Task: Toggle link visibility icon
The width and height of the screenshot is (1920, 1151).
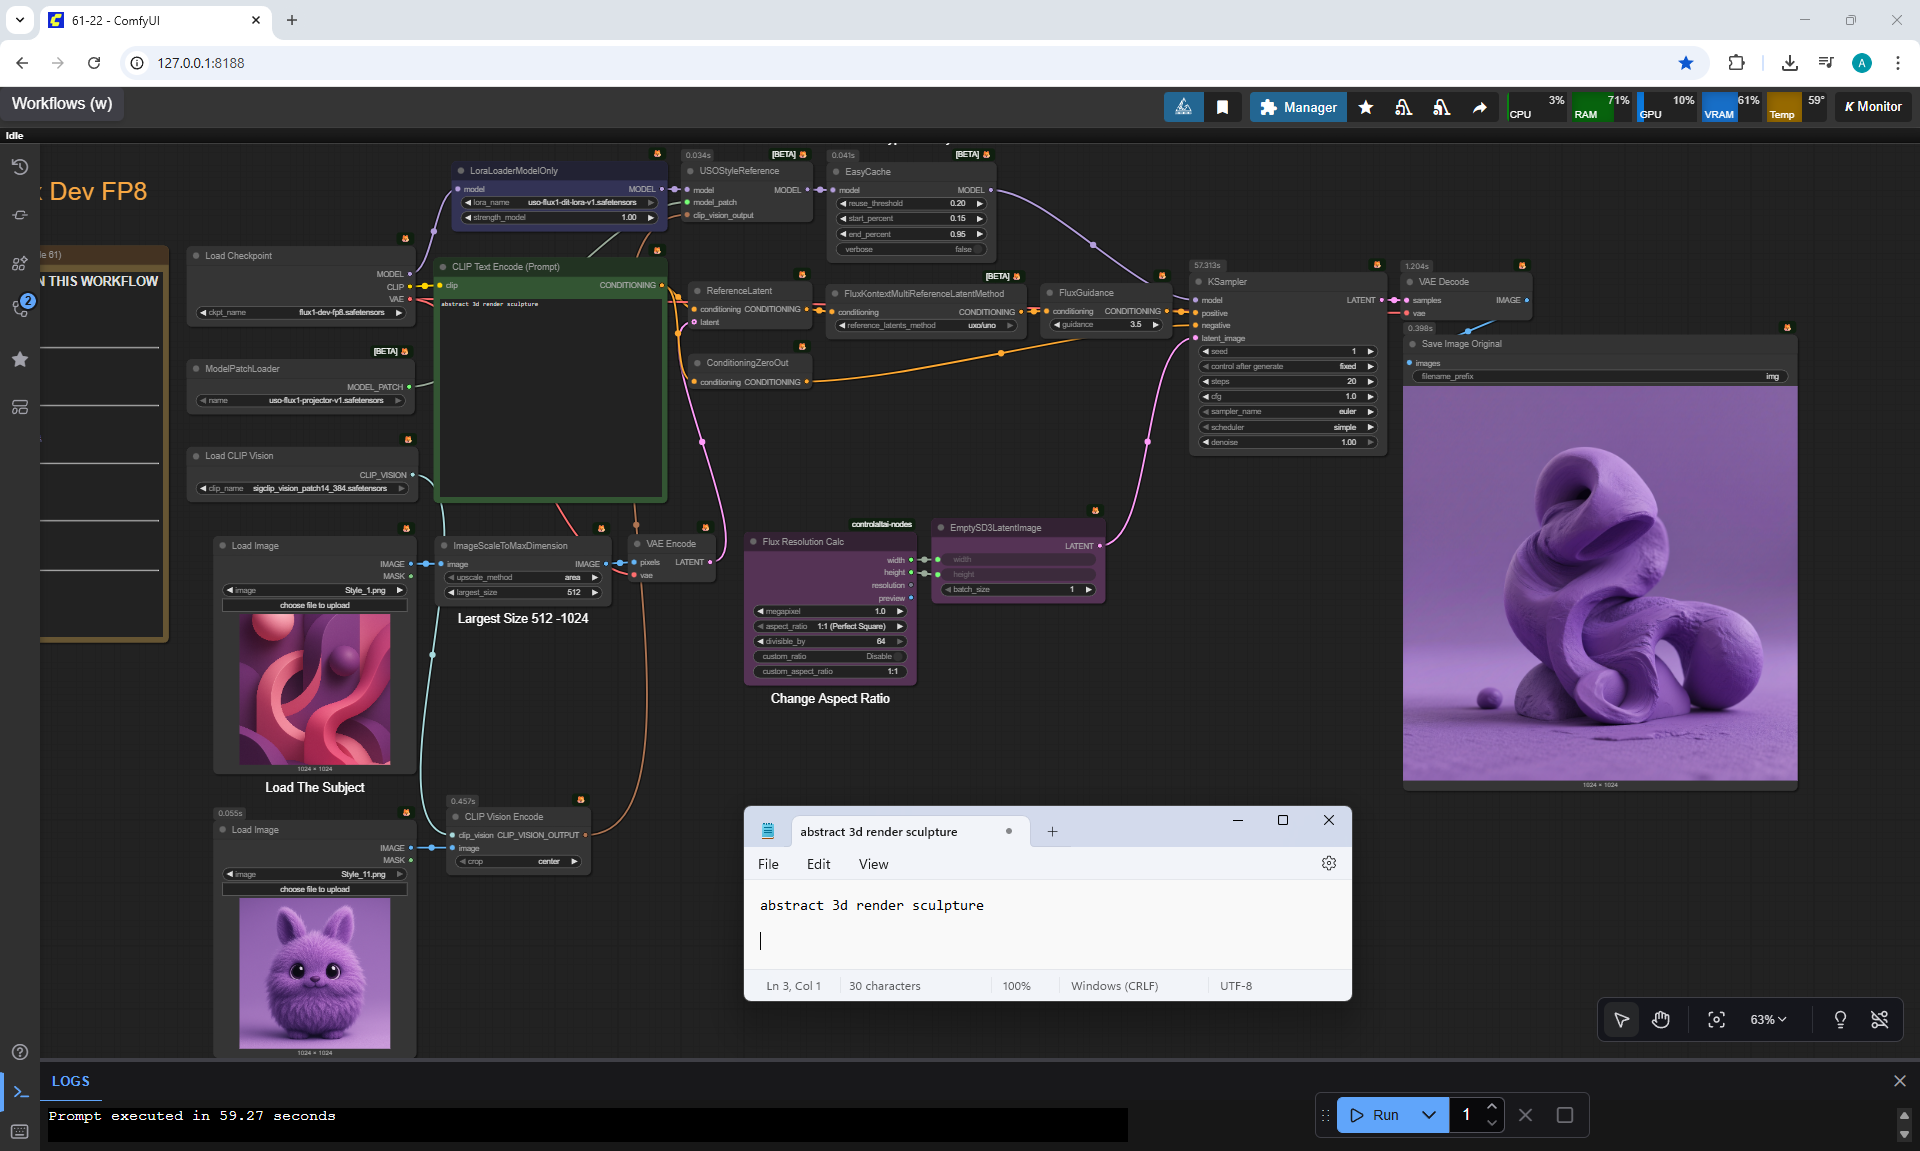Action: tap(1879, 1019)
